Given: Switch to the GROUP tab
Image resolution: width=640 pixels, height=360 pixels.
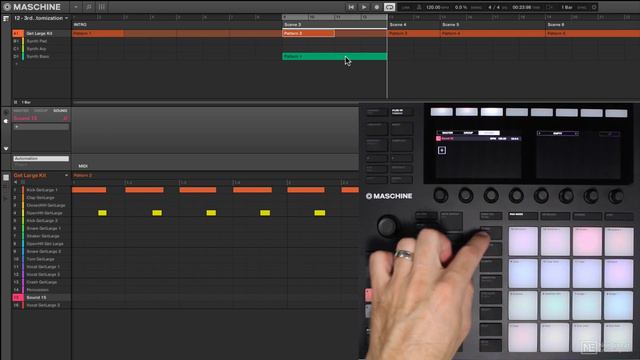Looking at the screenshot, I should [x=40, y=111].
